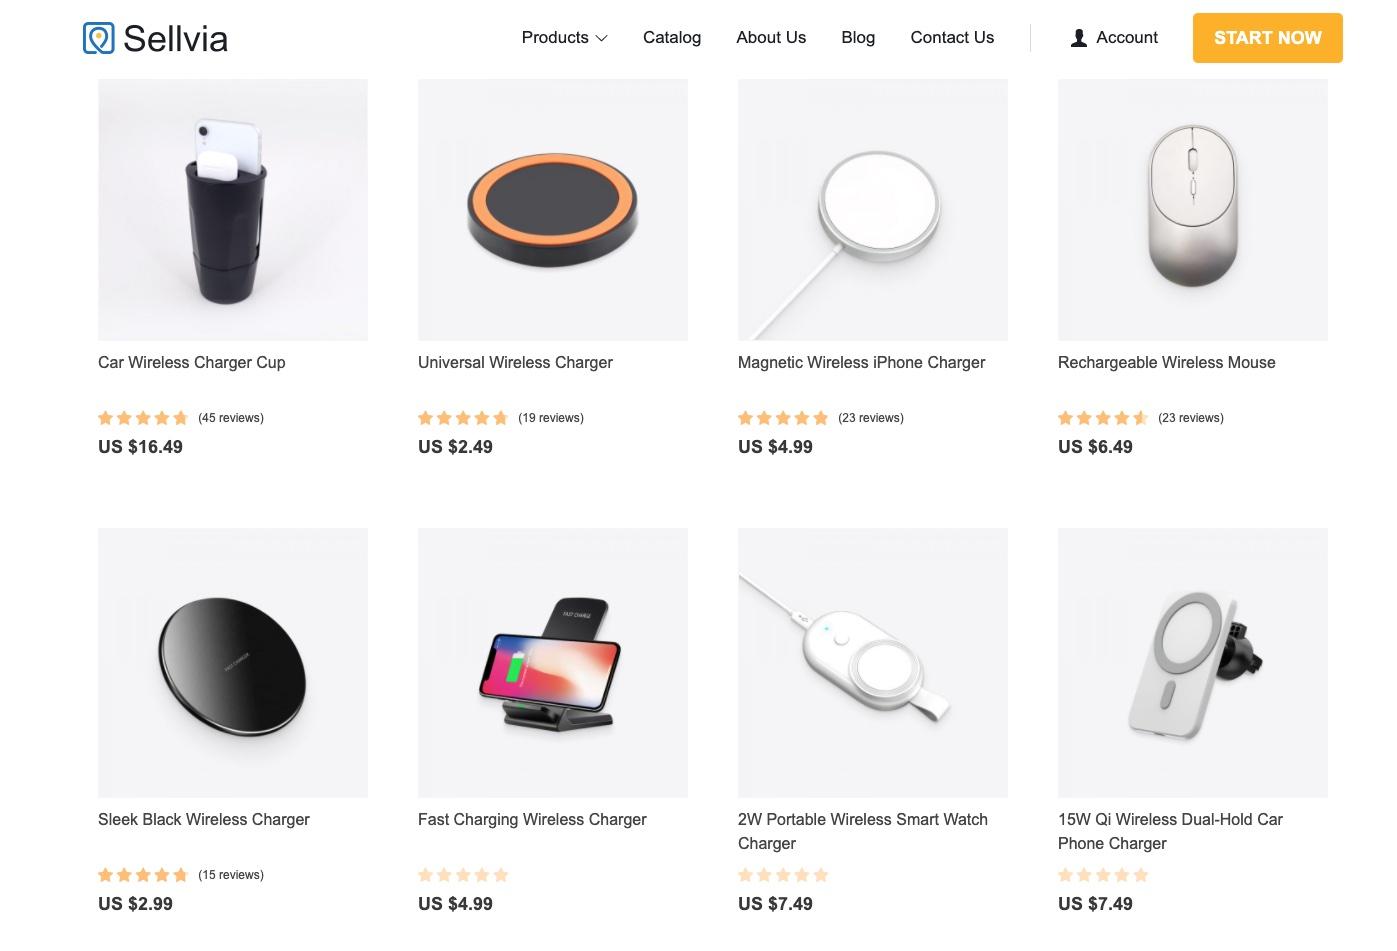This screenshot has width=1397, height=951.
Task: Click the START NOW button
Action: pos(1267,38)
